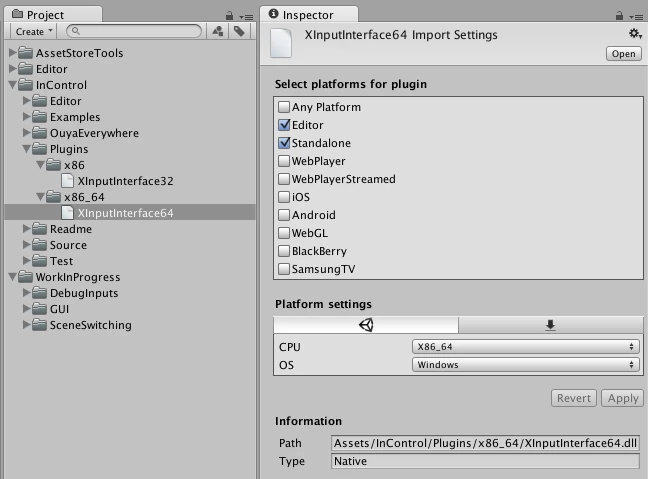Open the Project panel options menu icon
The height and width of the screenshot is (479, 648).
246,17
